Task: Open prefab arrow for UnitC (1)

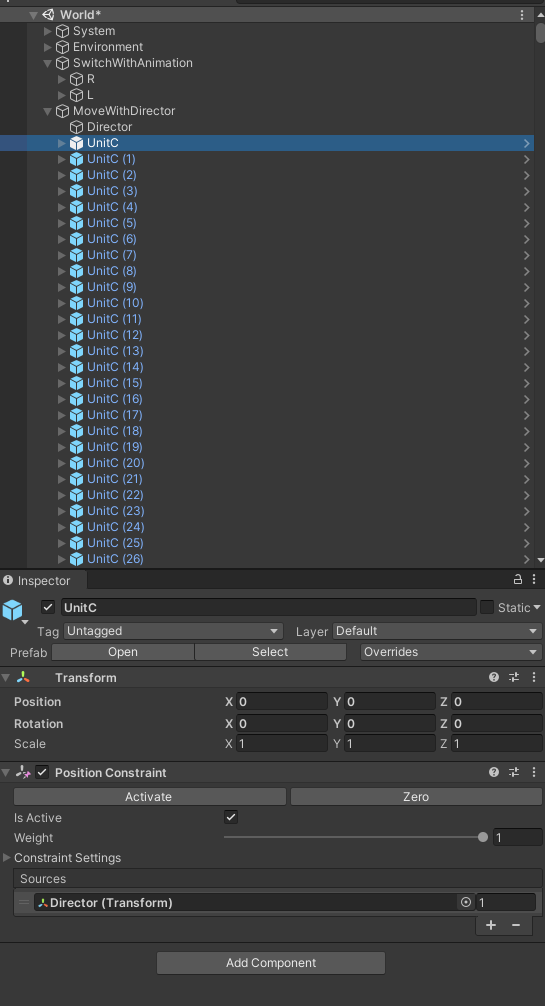Action: click(526, 159)
